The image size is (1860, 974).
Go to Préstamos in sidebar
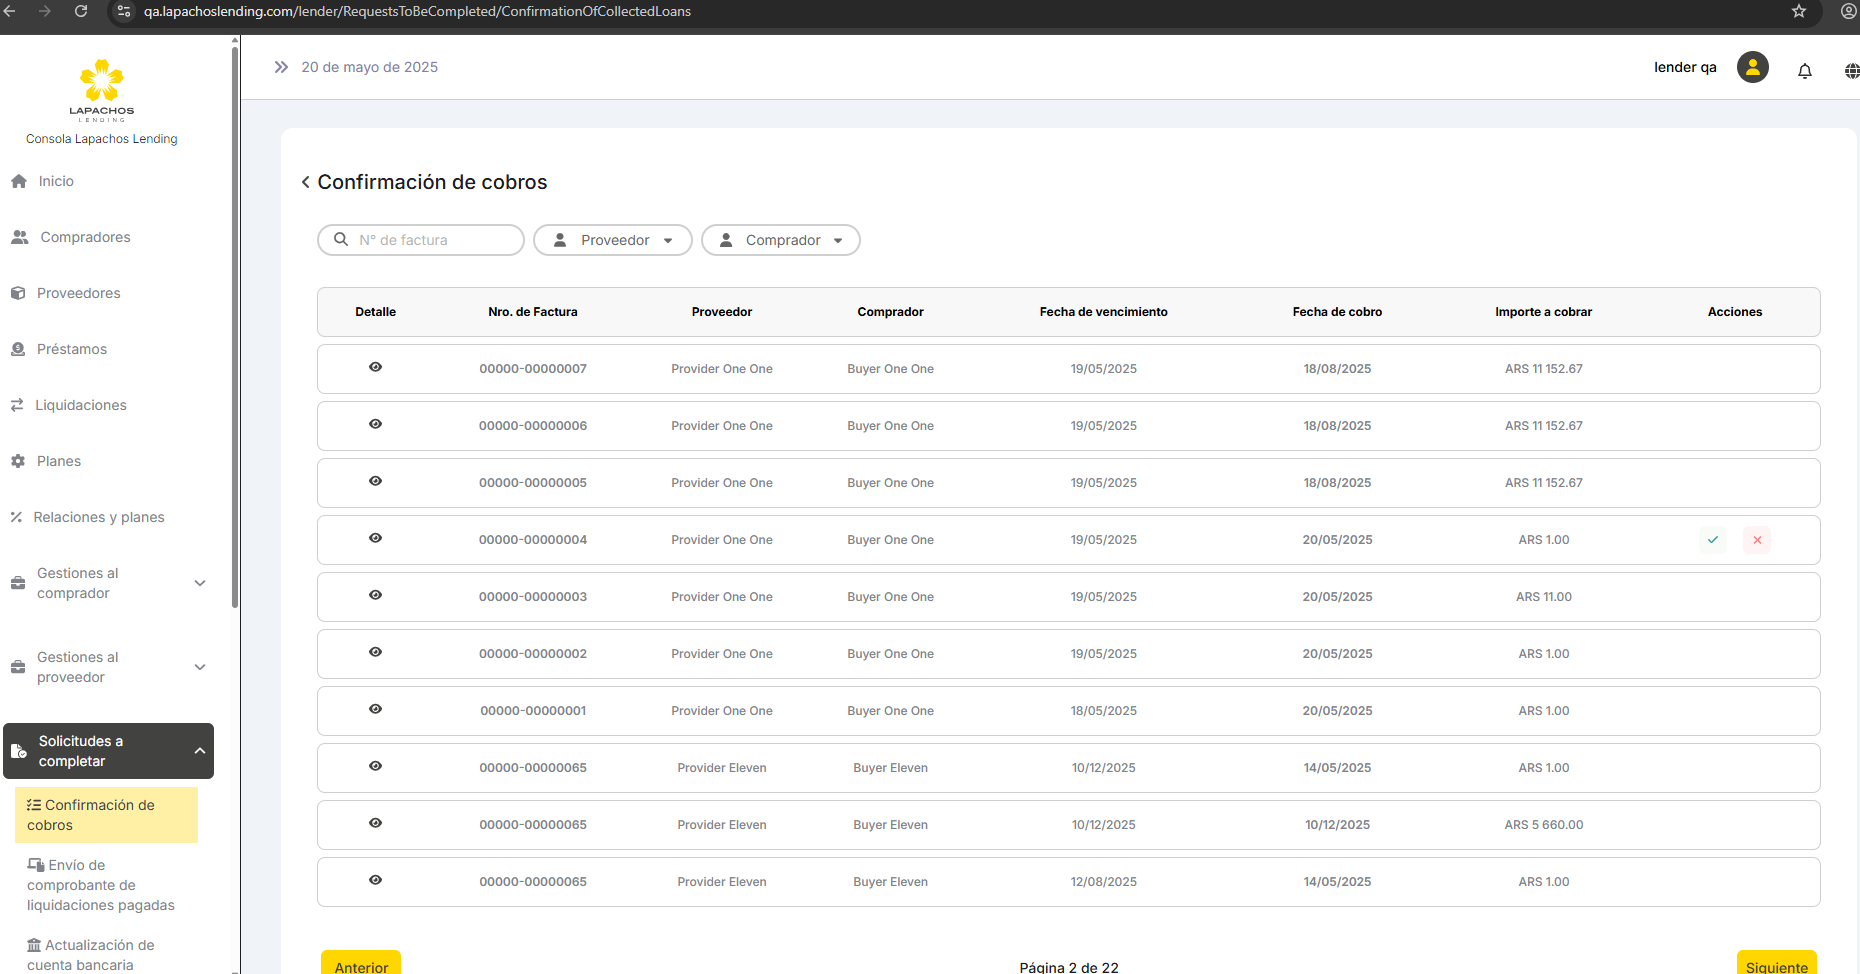tap(71, 349)
